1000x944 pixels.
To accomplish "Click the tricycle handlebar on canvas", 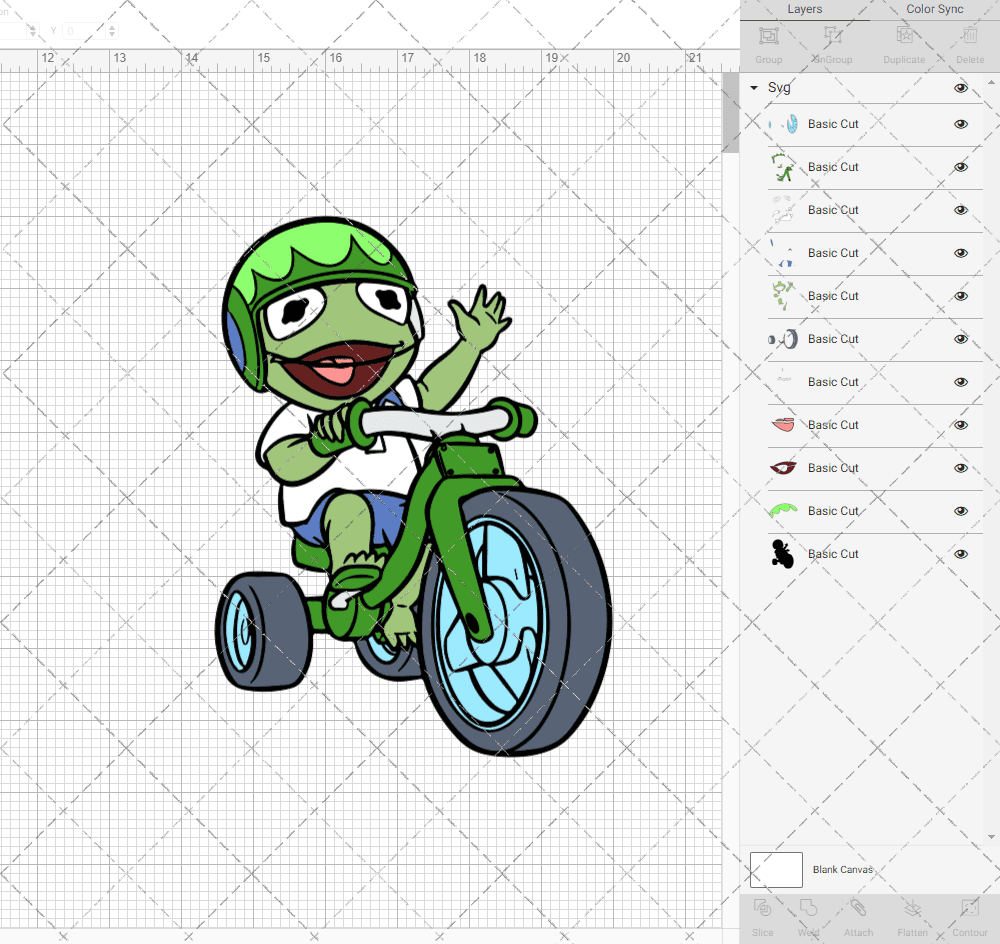I will coord(440,422).
